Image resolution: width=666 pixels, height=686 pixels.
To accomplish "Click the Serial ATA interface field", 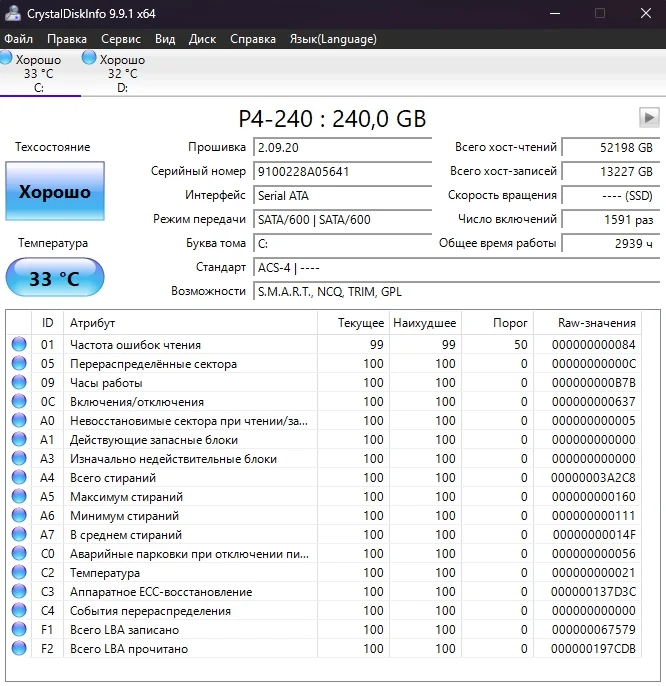I will pos(343,196).
